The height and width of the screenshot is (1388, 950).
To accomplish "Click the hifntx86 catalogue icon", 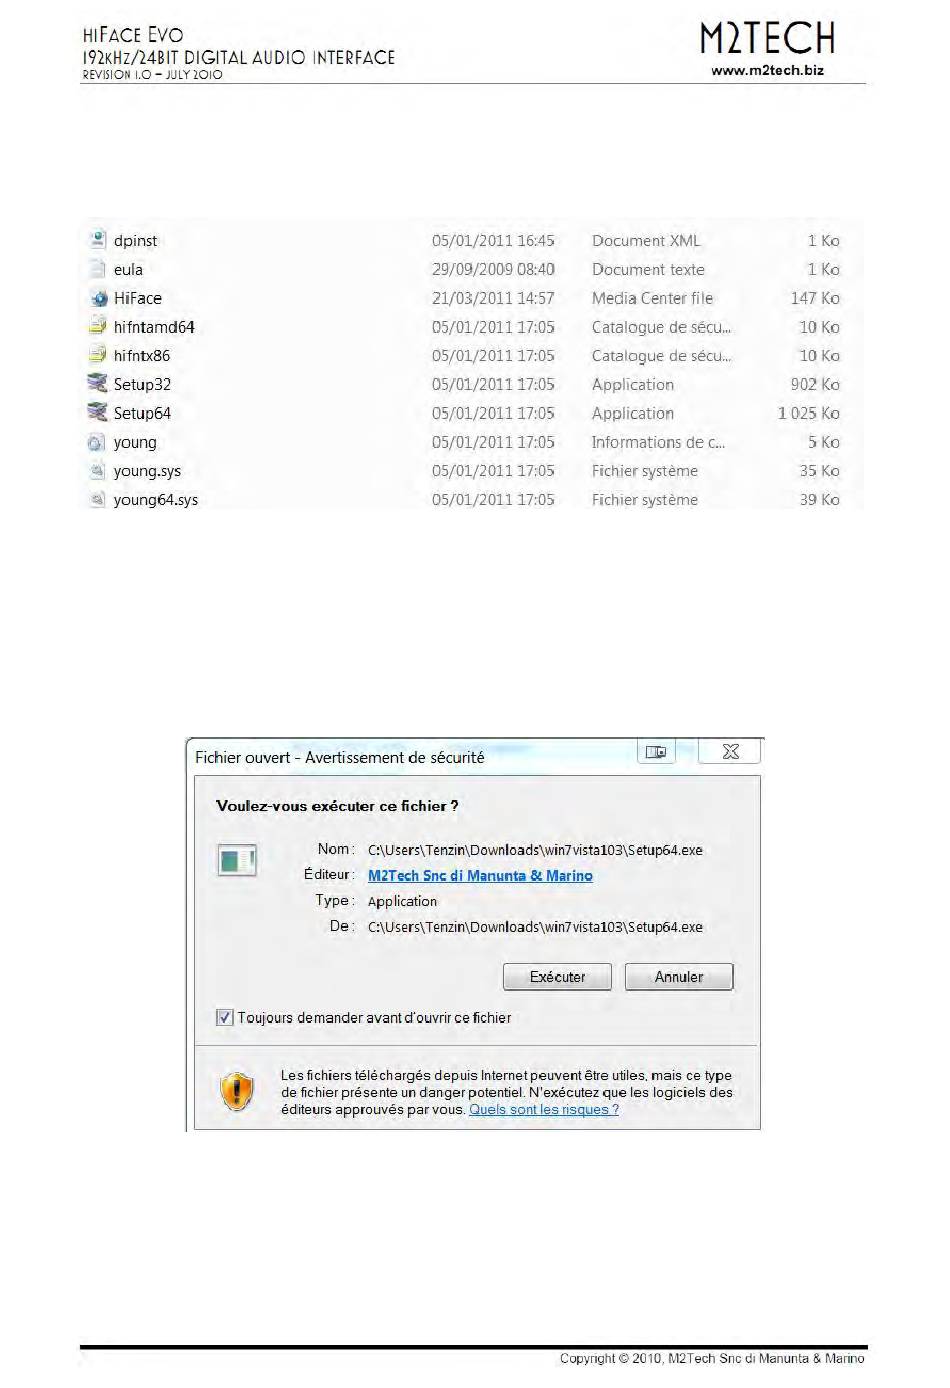I will 97,355.
